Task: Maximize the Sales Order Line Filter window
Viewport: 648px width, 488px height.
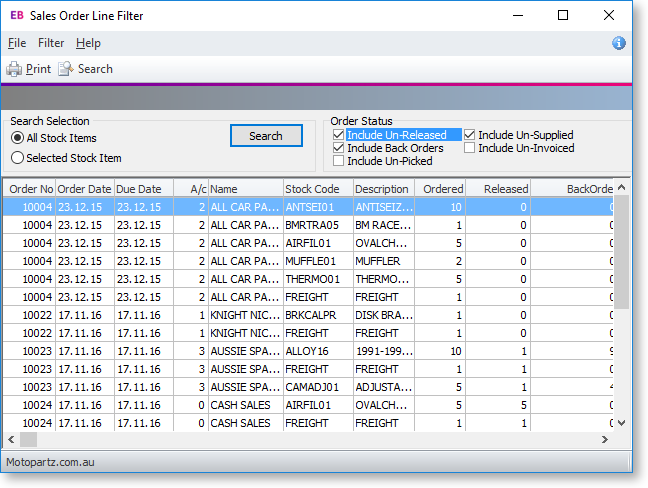Action: pos(563,15)
